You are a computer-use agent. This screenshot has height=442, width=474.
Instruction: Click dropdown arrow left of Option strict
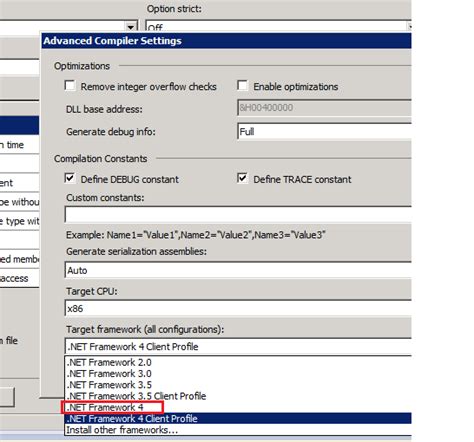131,27
